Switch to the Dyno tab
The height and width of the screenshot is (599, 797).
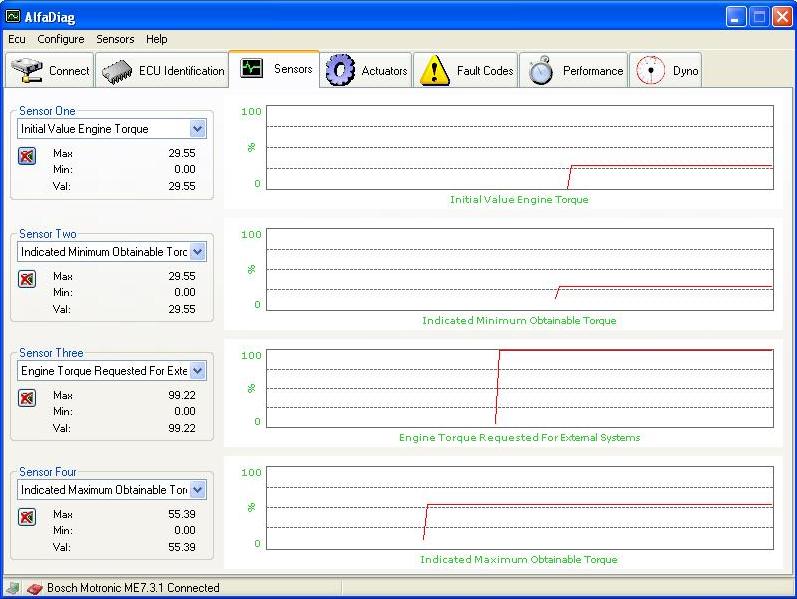(666, 70)
